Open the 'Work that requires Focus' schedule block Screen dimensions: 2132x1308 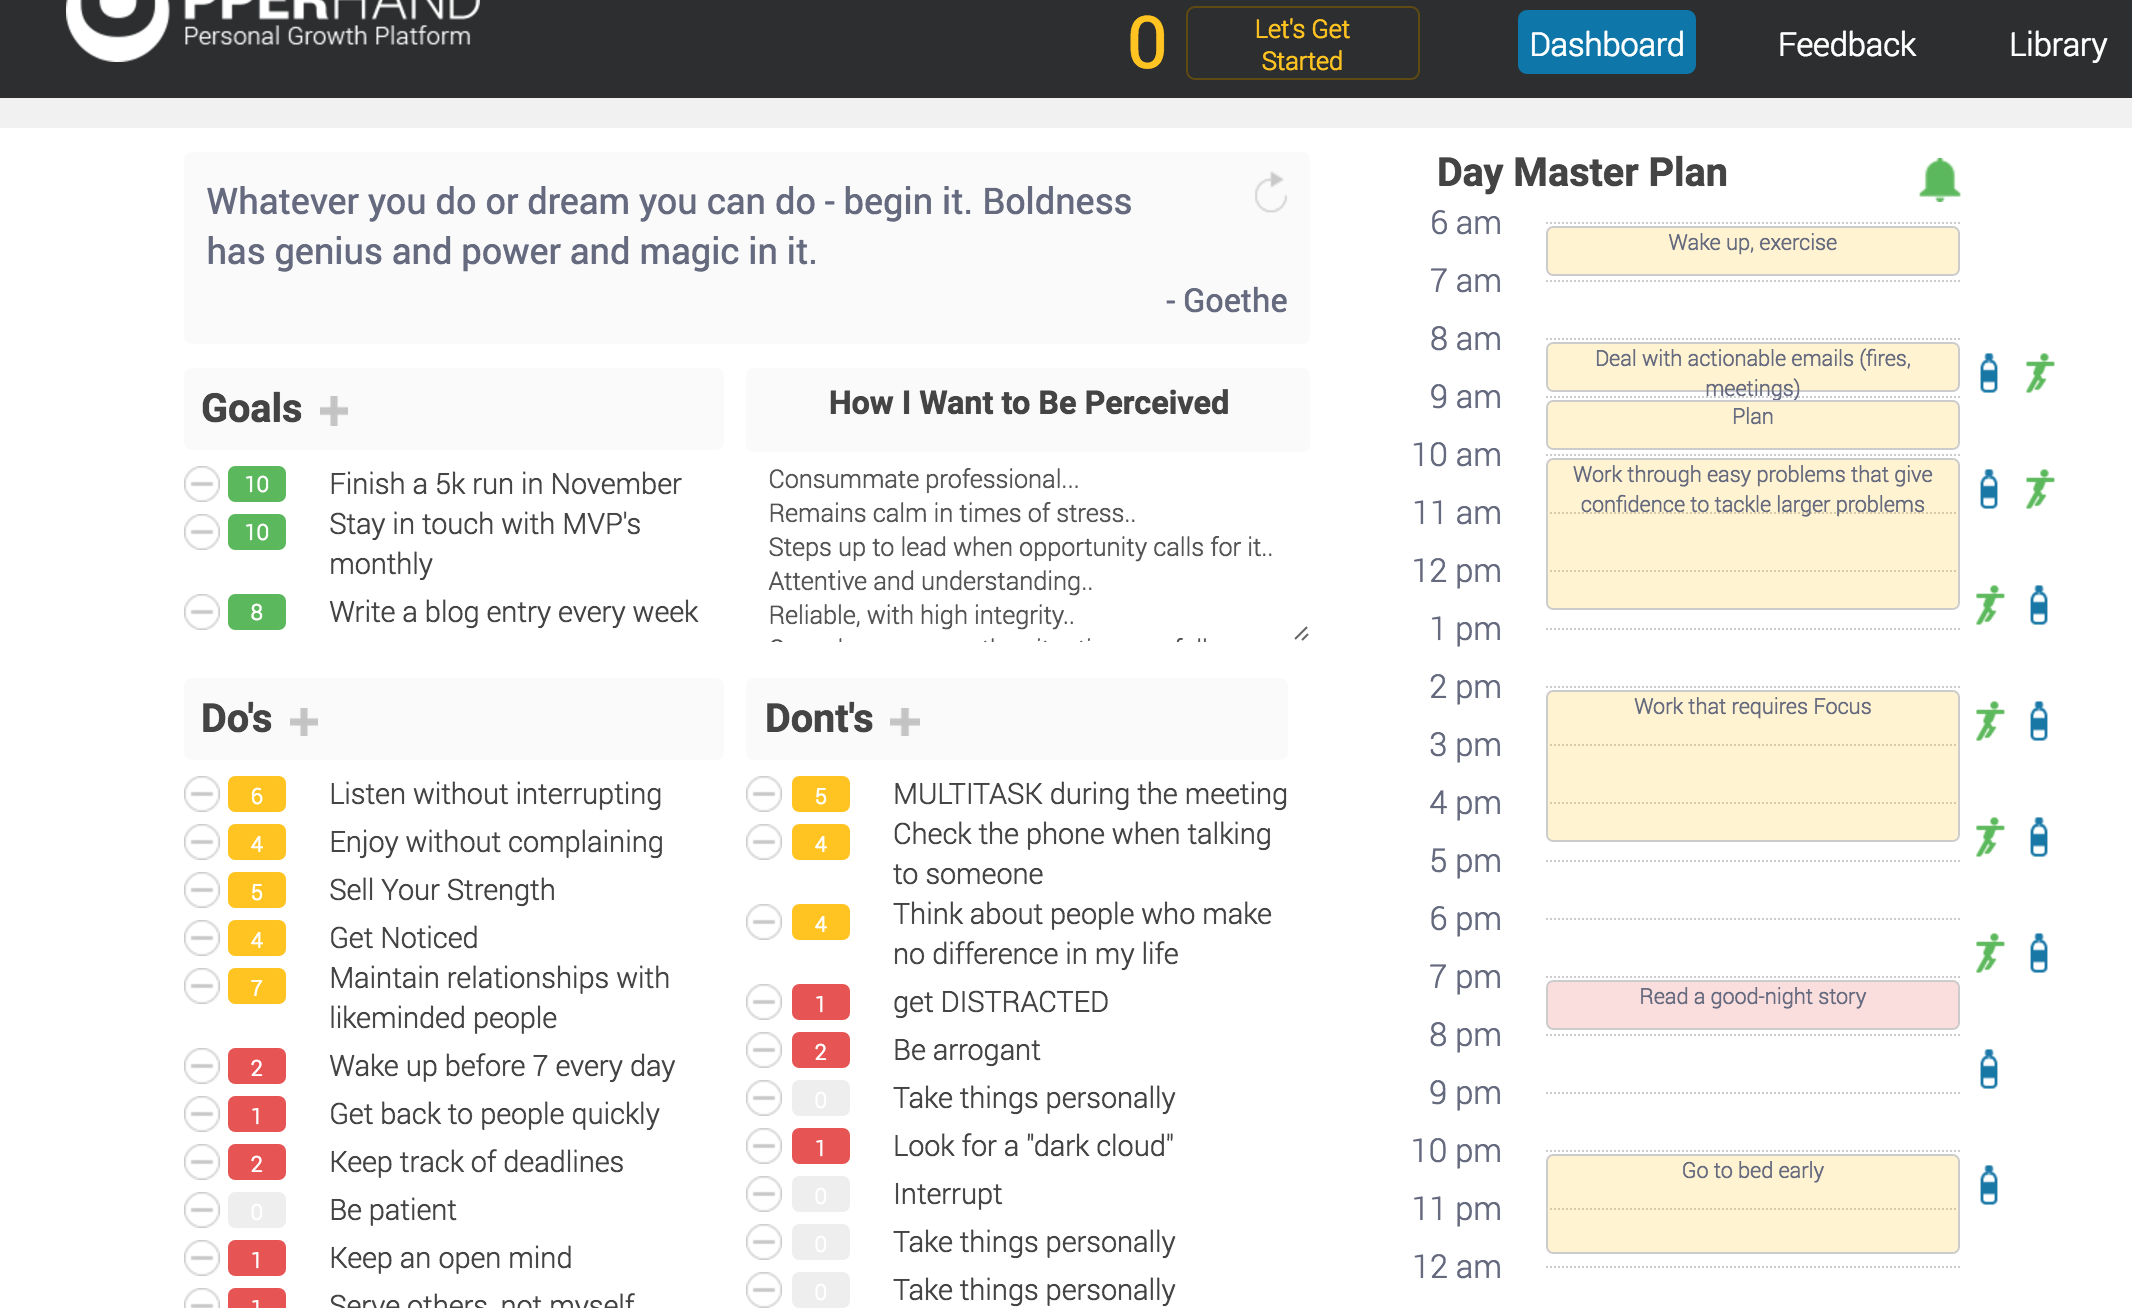click(x=1750, y=765)
